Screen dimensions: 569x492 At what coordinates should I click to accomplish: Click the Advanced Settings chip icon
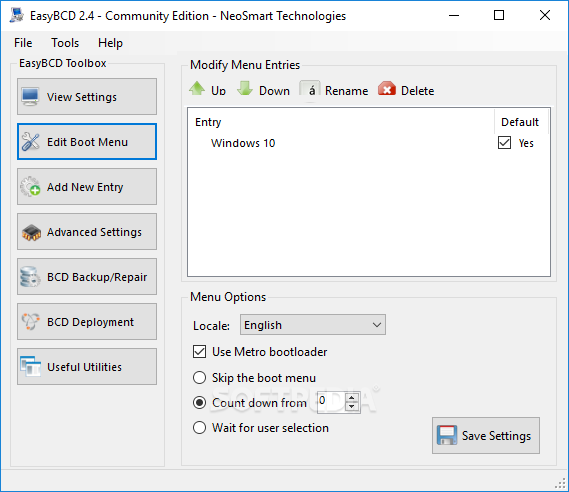pyautogui.click(x=31, y=233)
